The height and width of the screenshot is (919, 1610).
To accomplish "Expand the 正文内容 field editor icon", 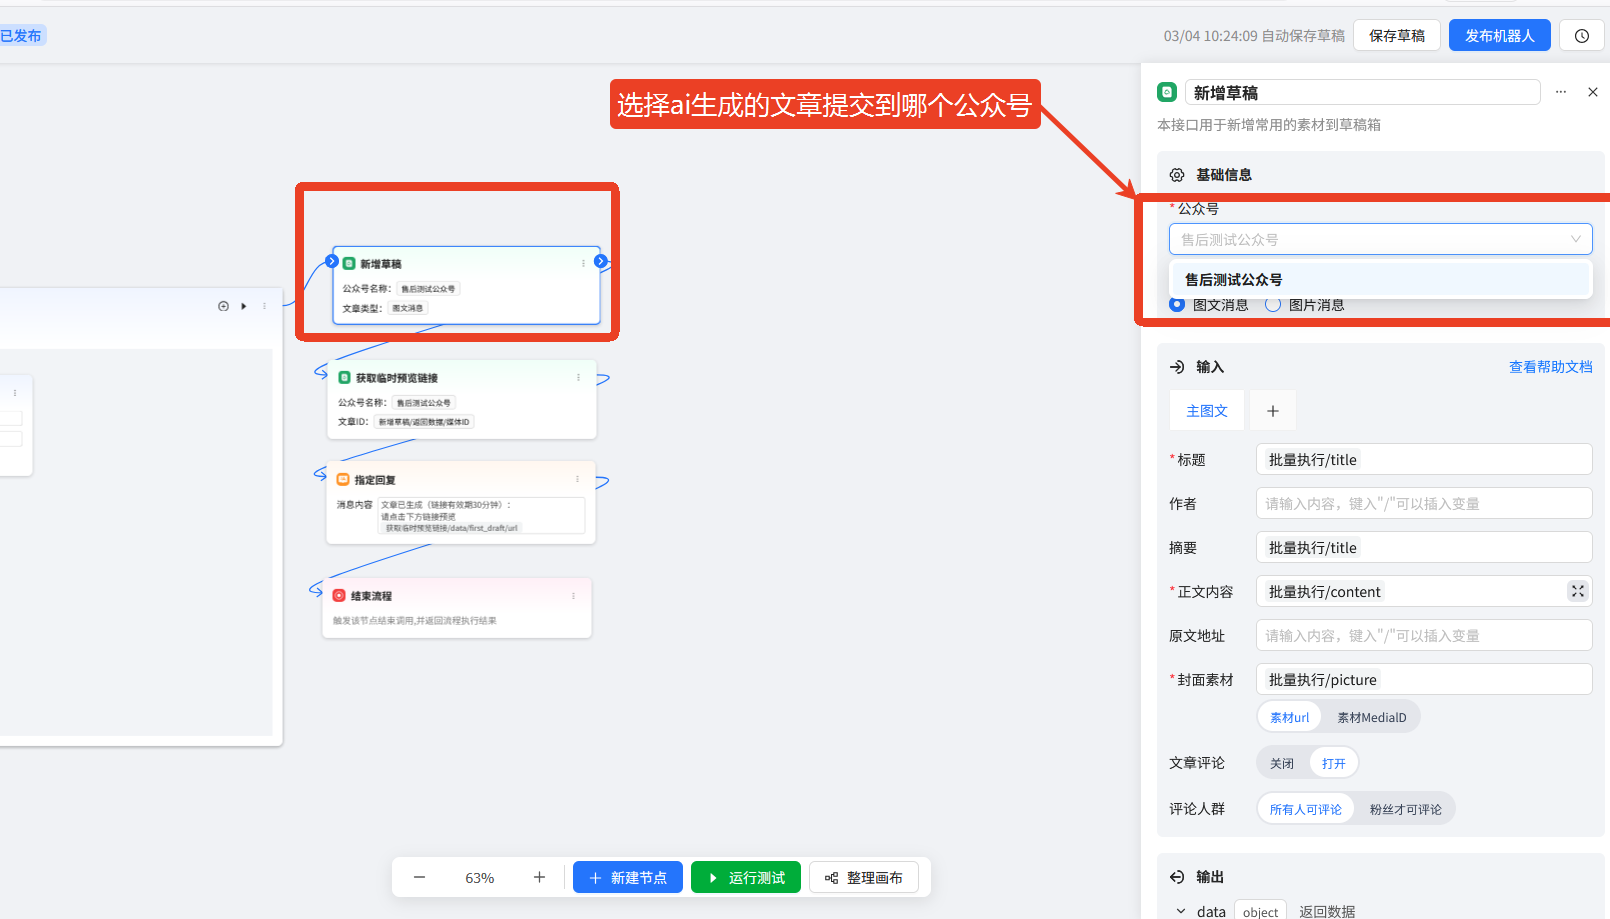I will click(1578, 591).
